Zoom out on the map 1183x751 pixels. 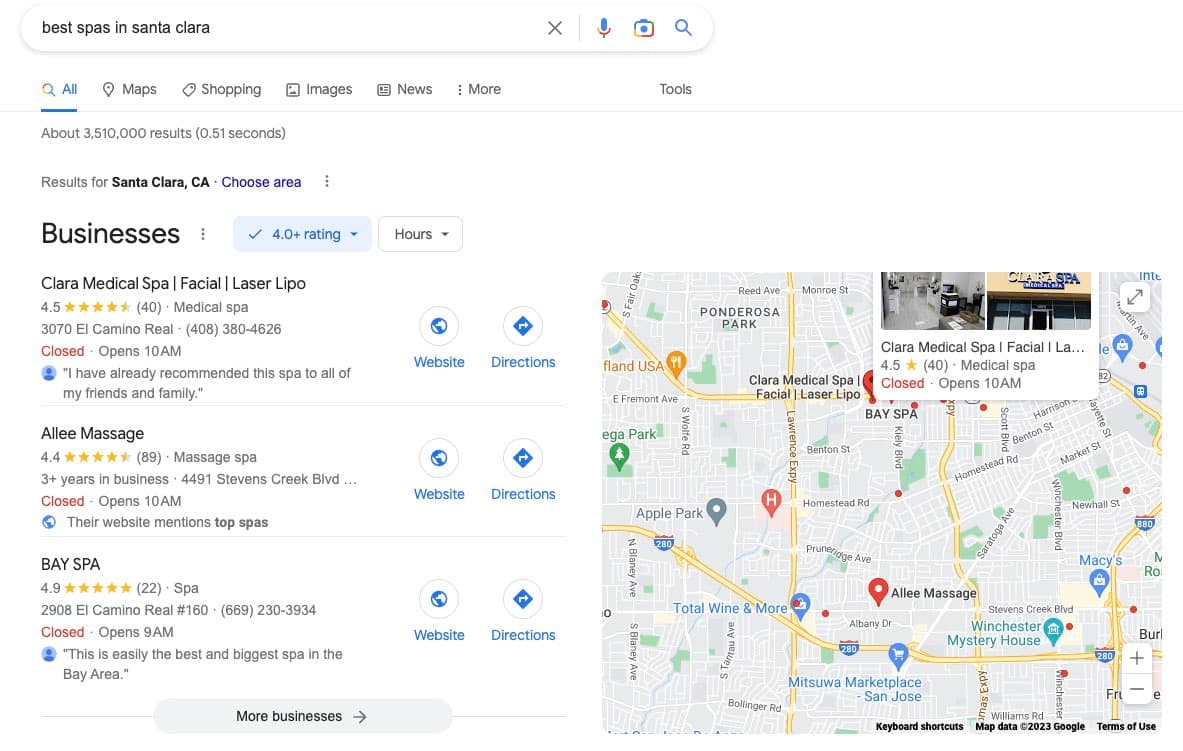1137,690
